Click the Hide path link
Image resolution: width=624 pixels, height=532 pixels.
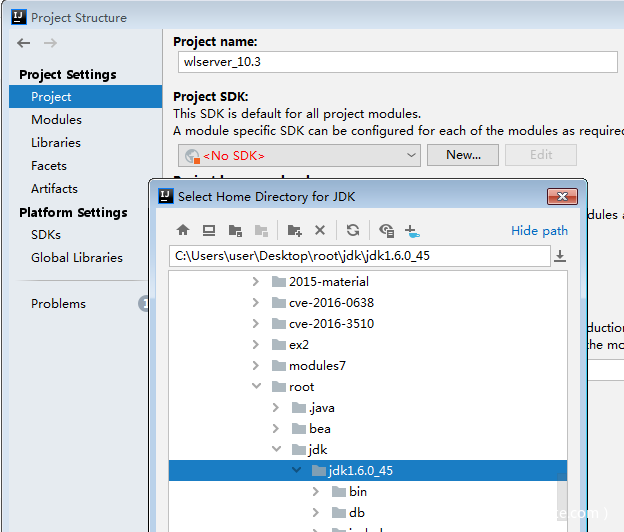(539, 230)
